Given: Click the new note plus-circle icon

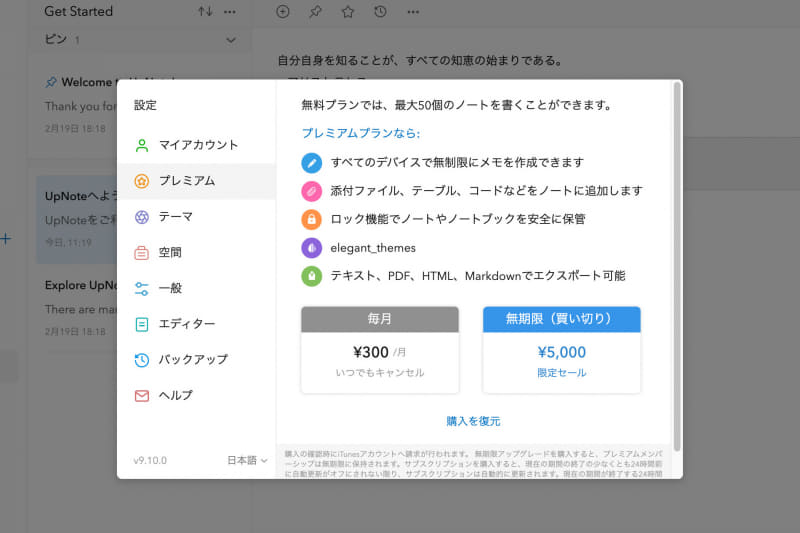Looking at the screenshot, I should pos(283,12).
